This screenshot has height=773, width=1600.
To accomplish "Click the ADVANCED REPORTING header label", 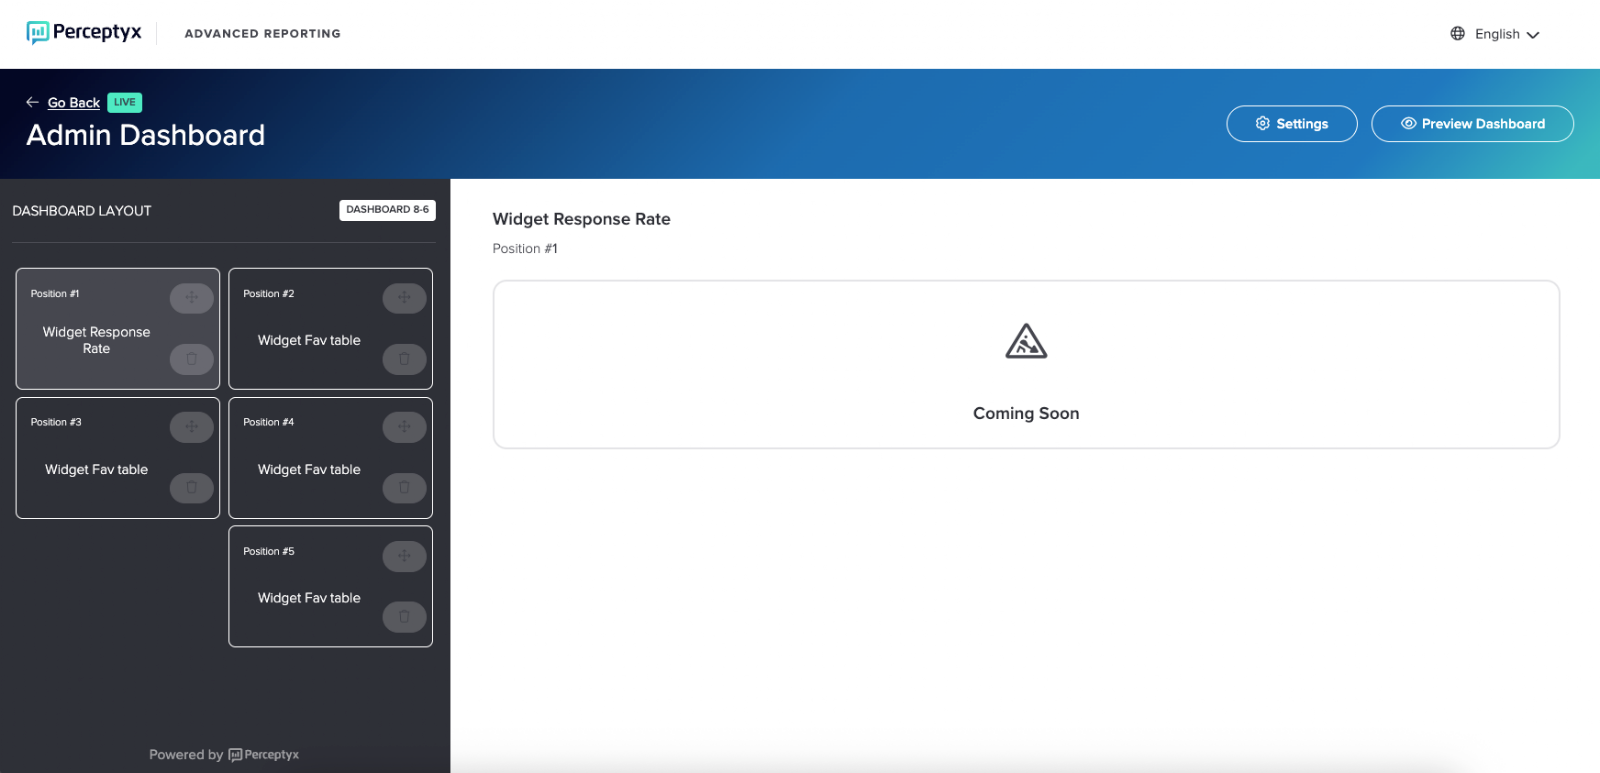I will point(263,34).
